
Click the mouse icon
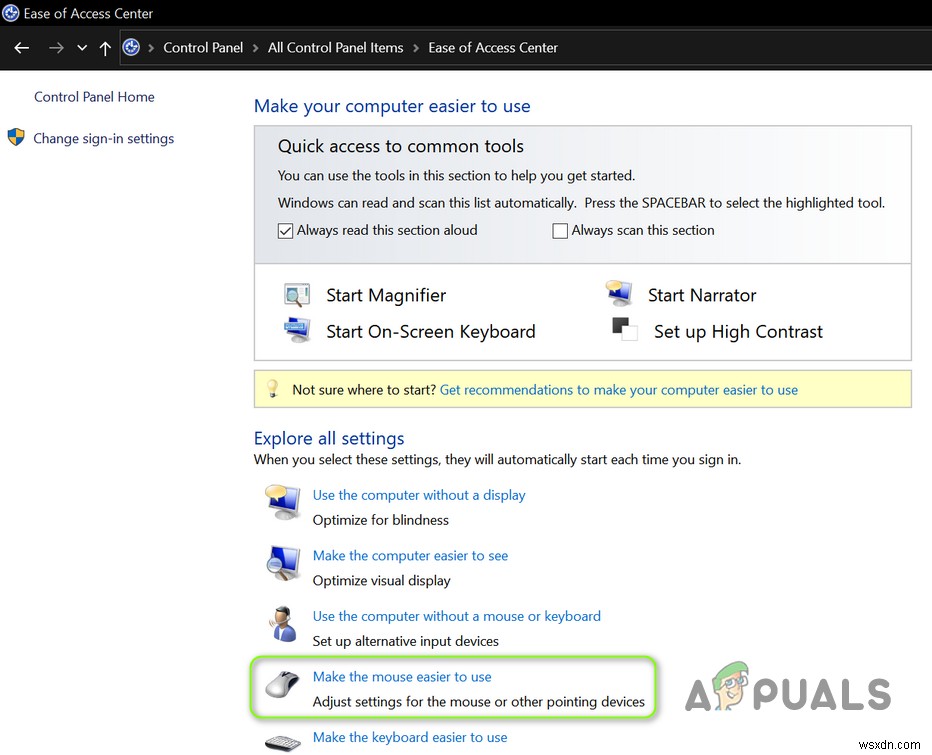tap(282, 684)
